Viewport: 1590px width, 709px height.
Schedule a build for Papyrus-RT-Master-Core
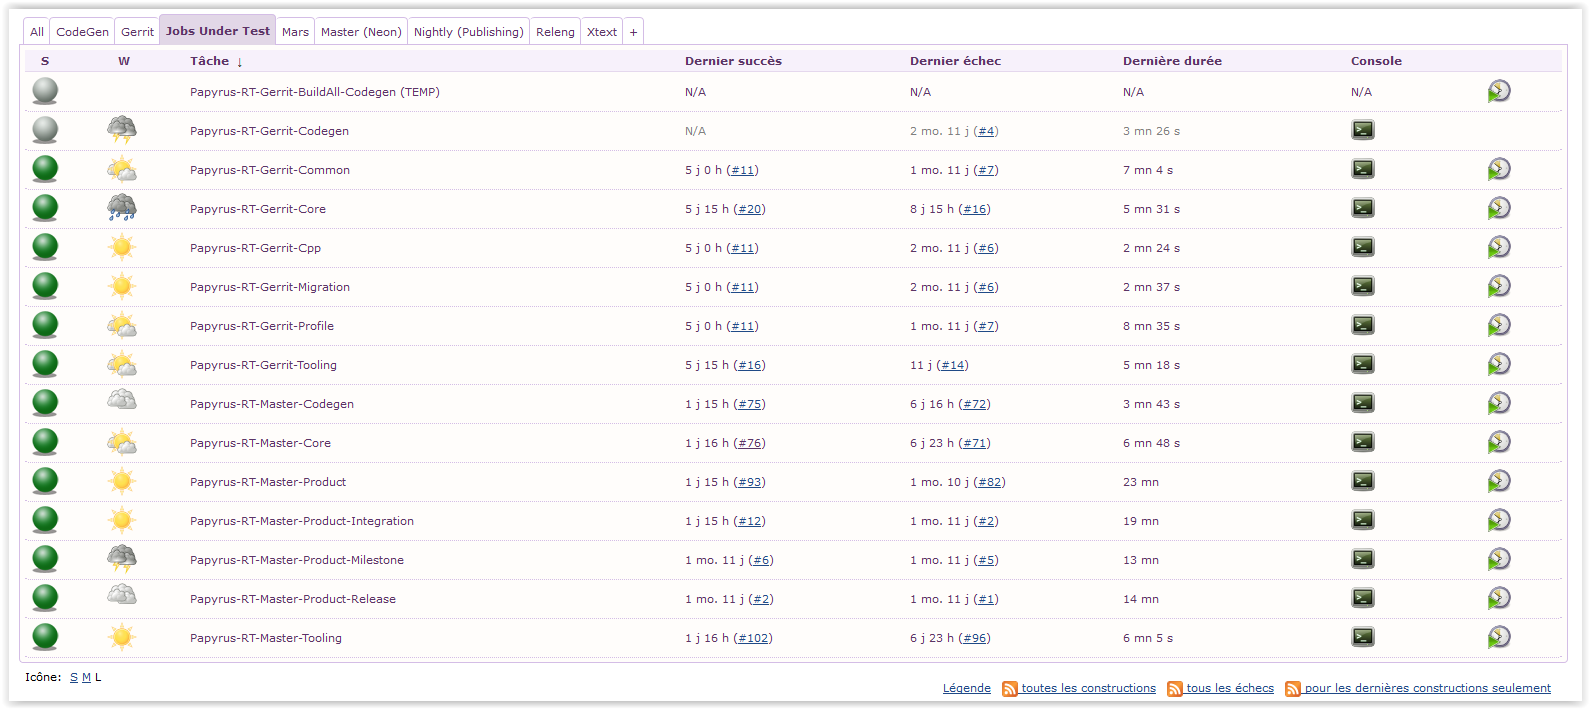click(1499, 442)
